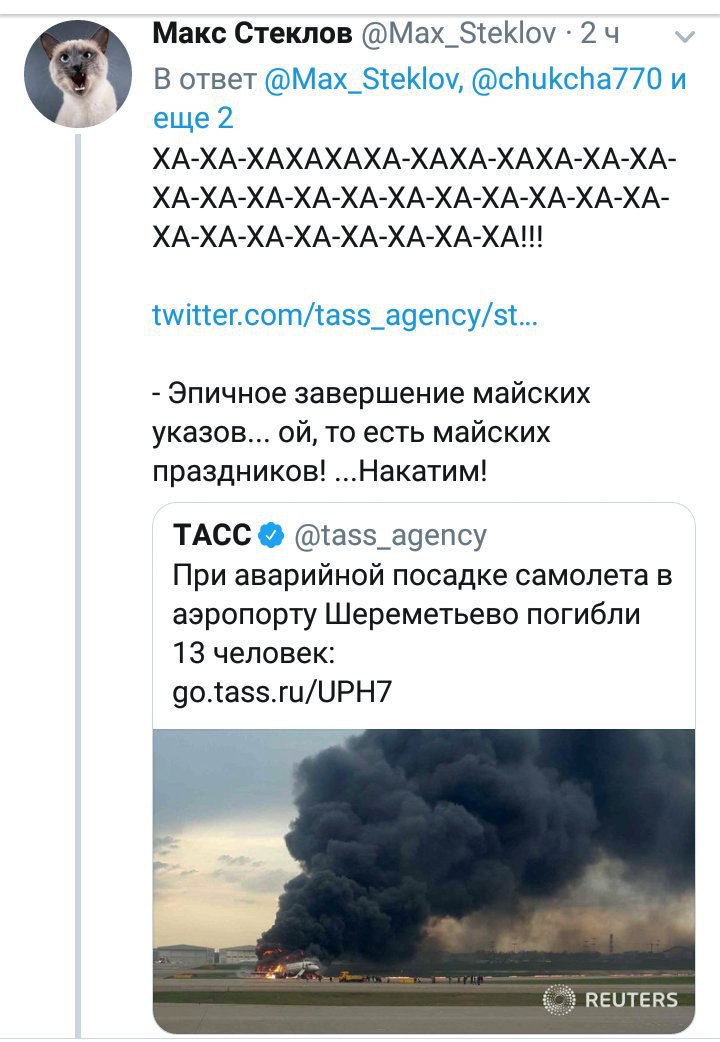Open the burning airplane photo
720x1042 pixels.
pos(423,870)
